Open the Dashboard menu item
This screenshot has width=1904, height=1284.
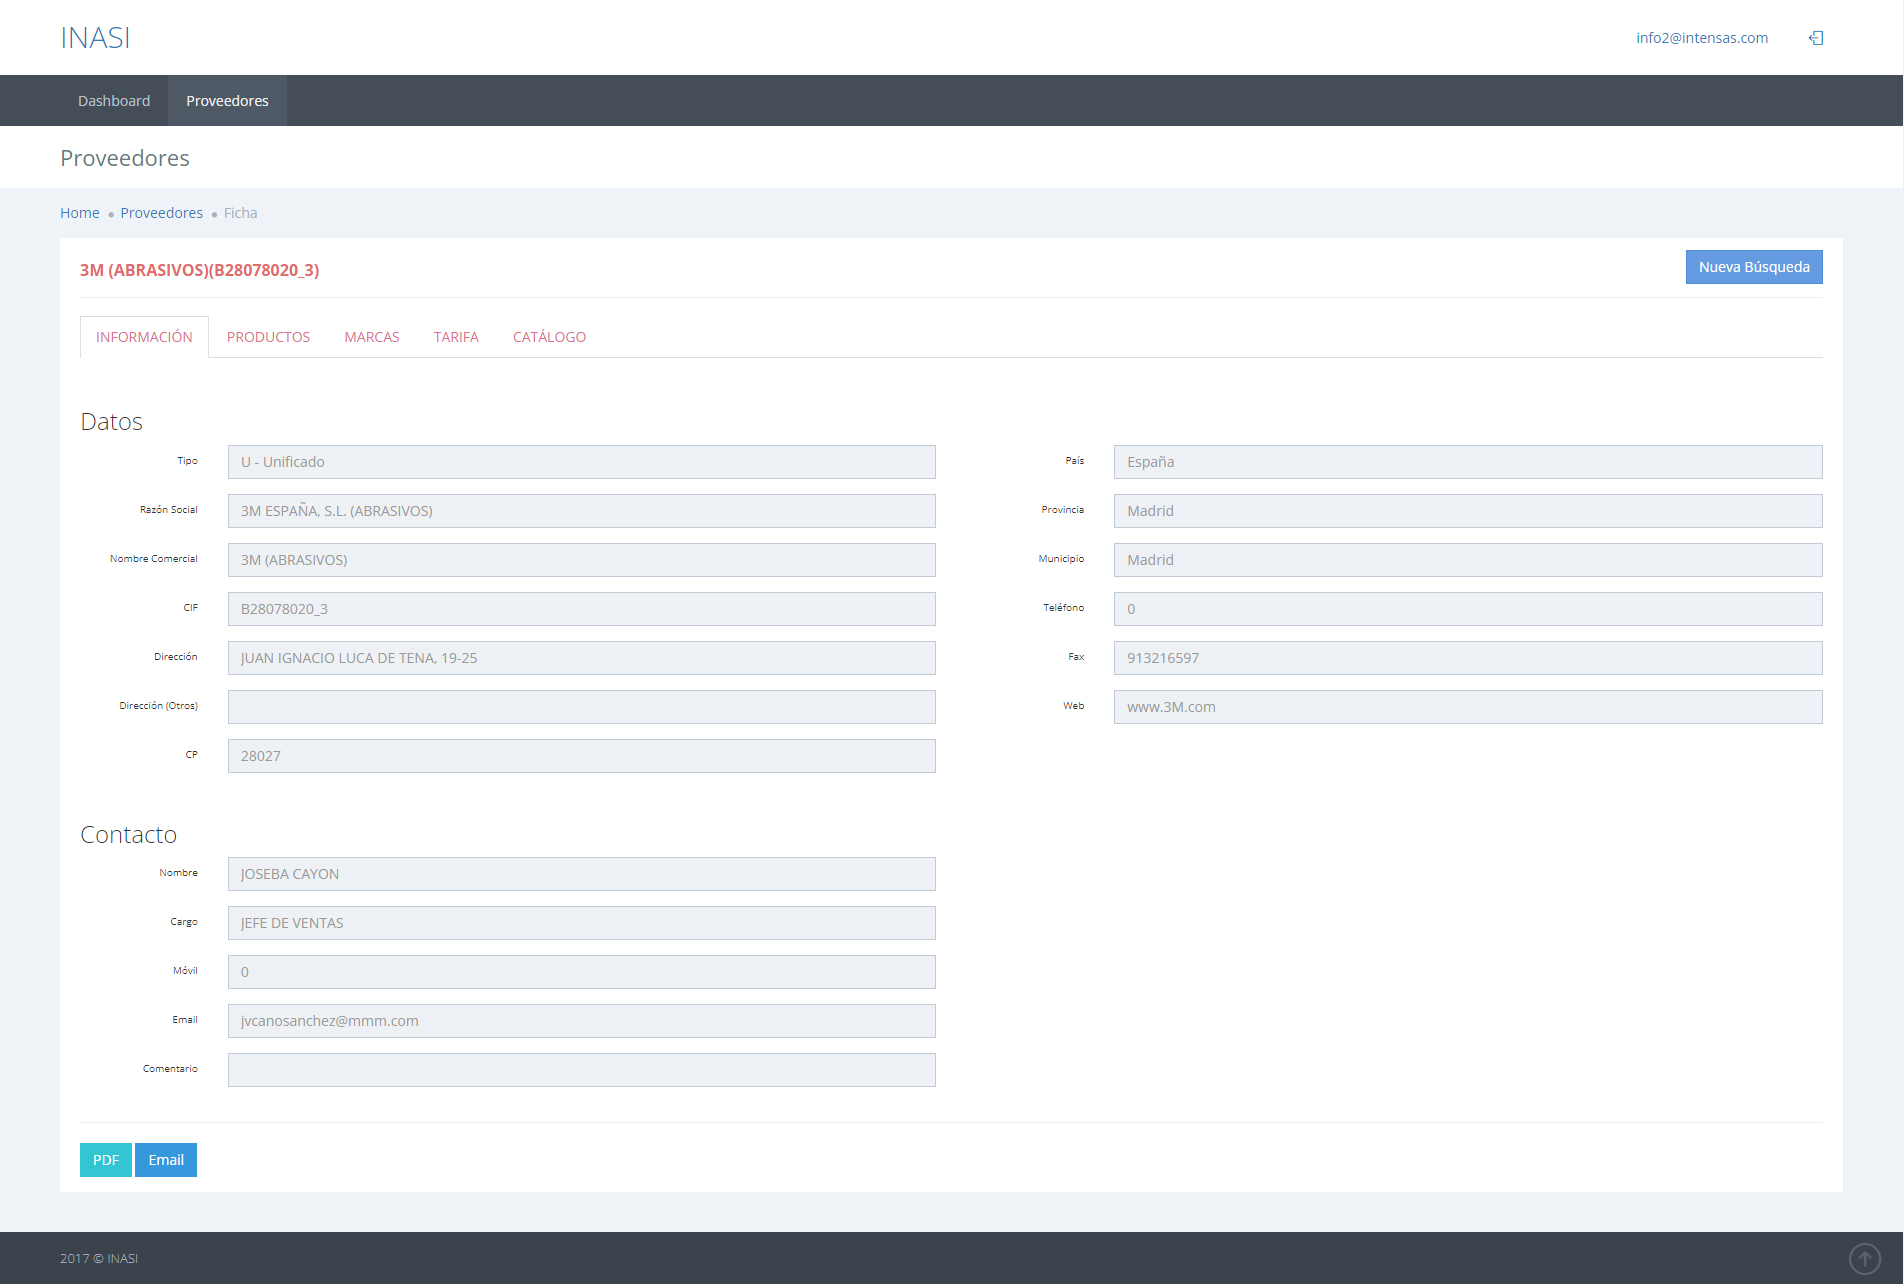[x=114, y=101]
